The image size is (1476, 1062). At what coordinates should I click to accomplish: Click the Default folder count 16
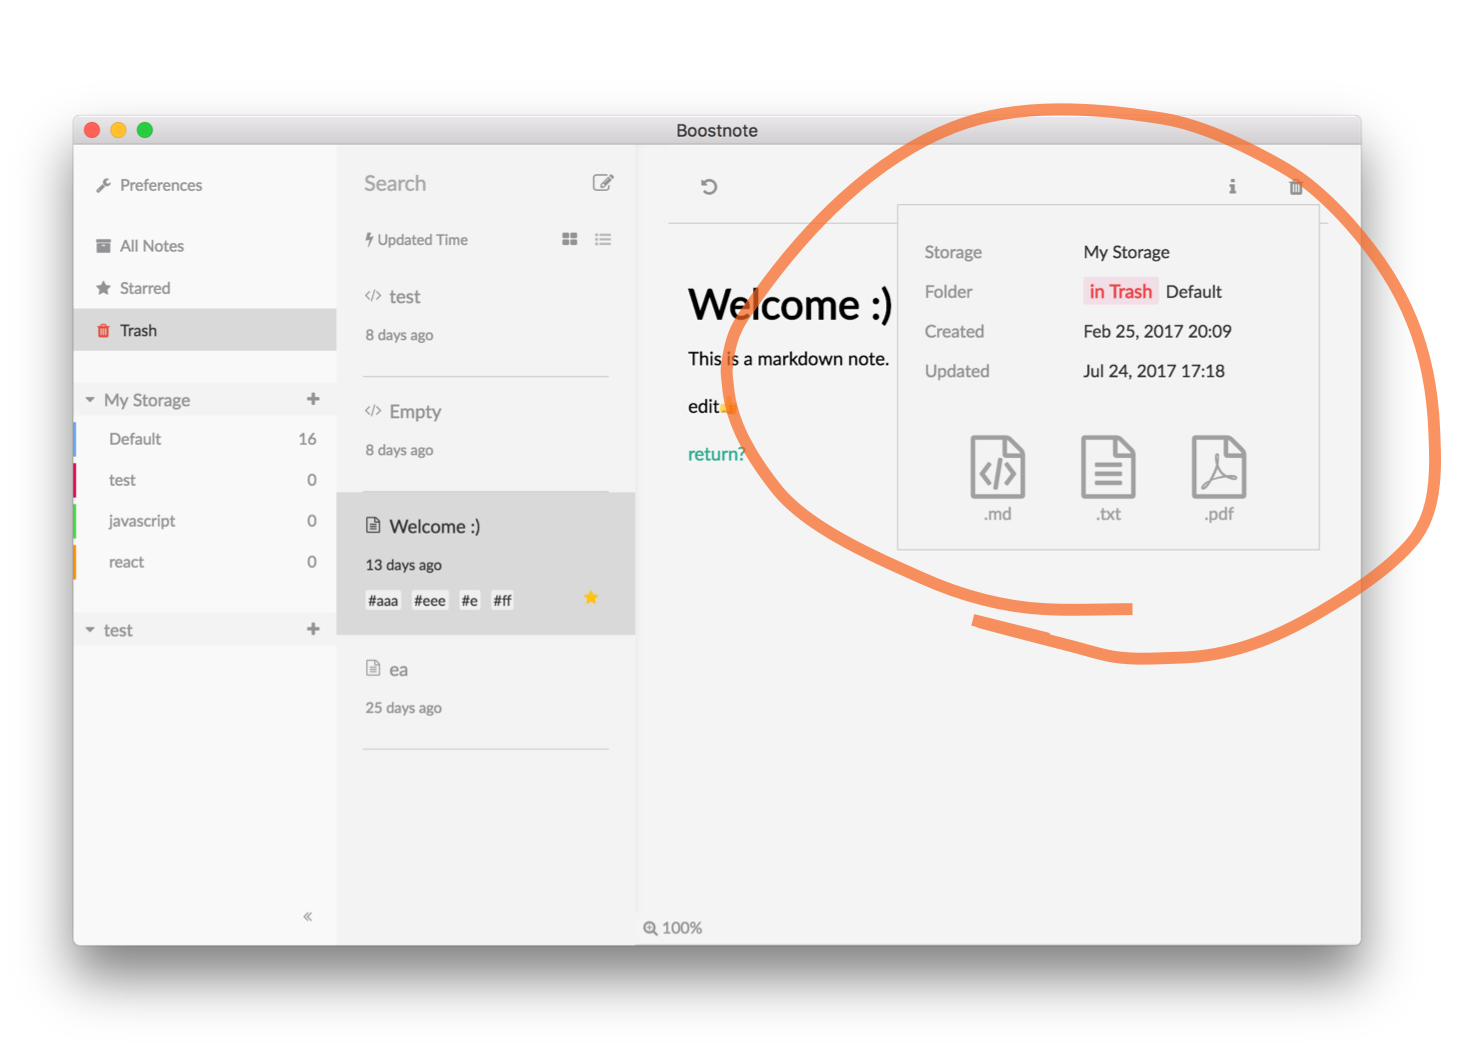pos(307,439)
